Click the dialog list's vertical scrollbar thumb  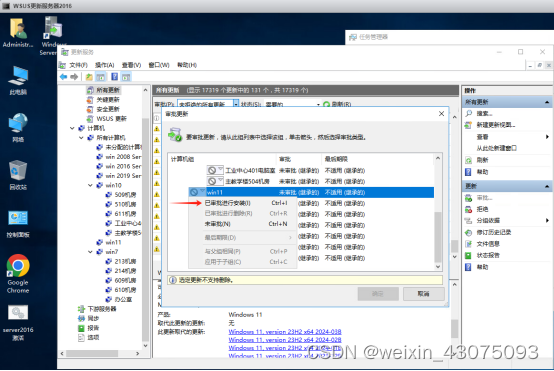[x=438, y=237]
